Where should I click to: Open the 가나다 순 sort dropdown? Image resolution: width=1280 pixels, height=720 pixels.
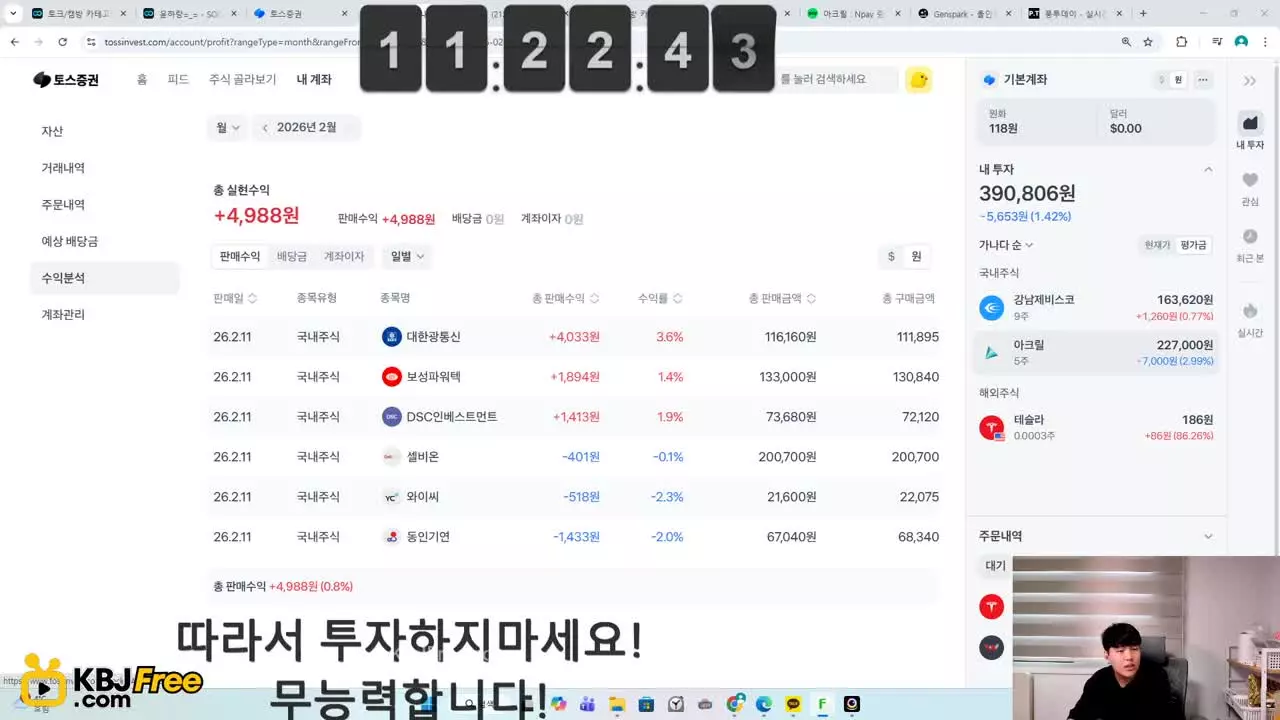[x=1006, y=245]
